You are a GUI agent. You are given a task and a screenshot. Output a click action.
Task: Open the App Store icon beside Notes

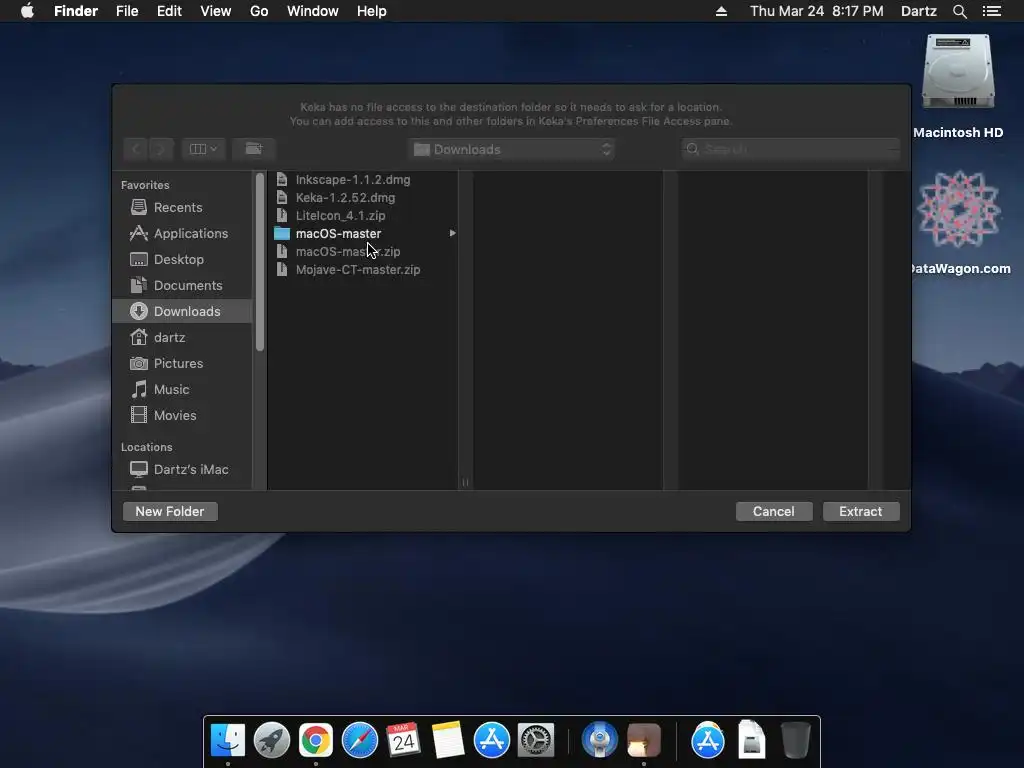pyautogui.click(x=492, y=740)
